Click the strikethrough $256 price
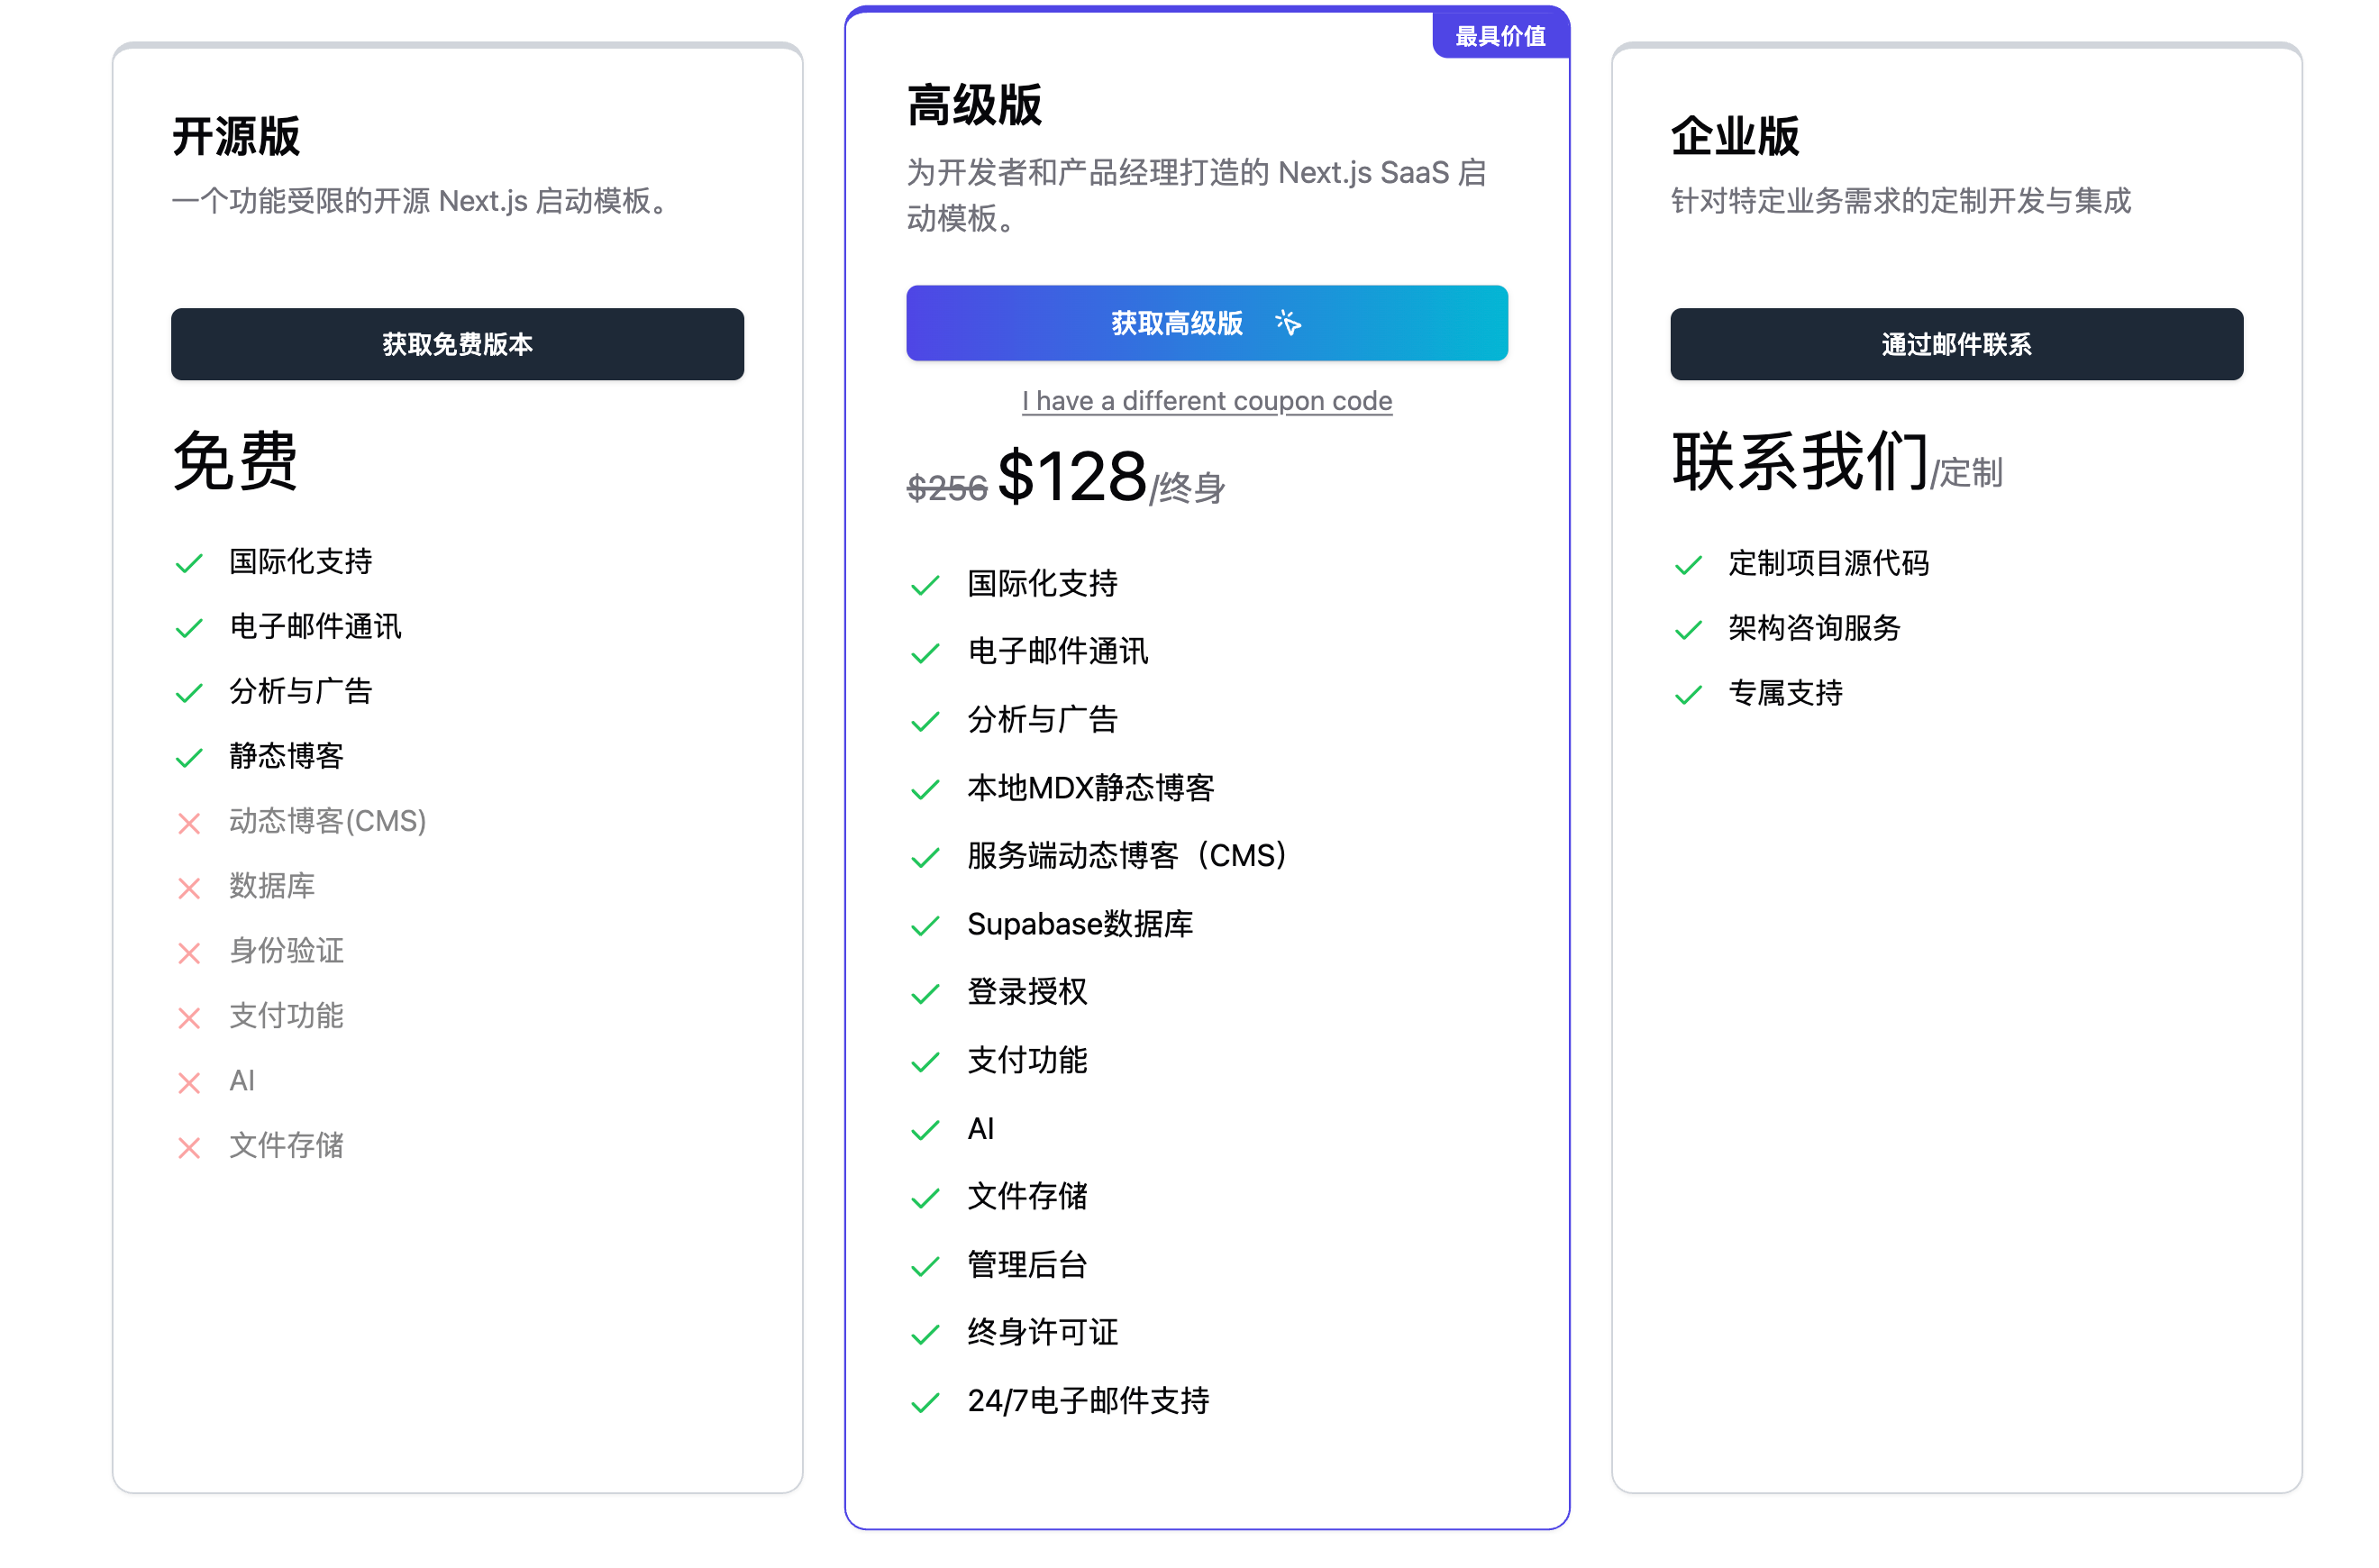Image resolution: width=2379 pixels, height=1568 pixels. [944, 490]
